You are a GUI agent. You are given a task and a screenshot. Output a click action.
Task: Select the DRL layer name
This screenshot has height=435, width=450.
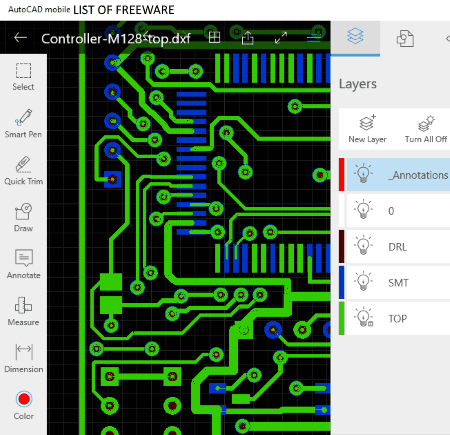tap(397, 247)
